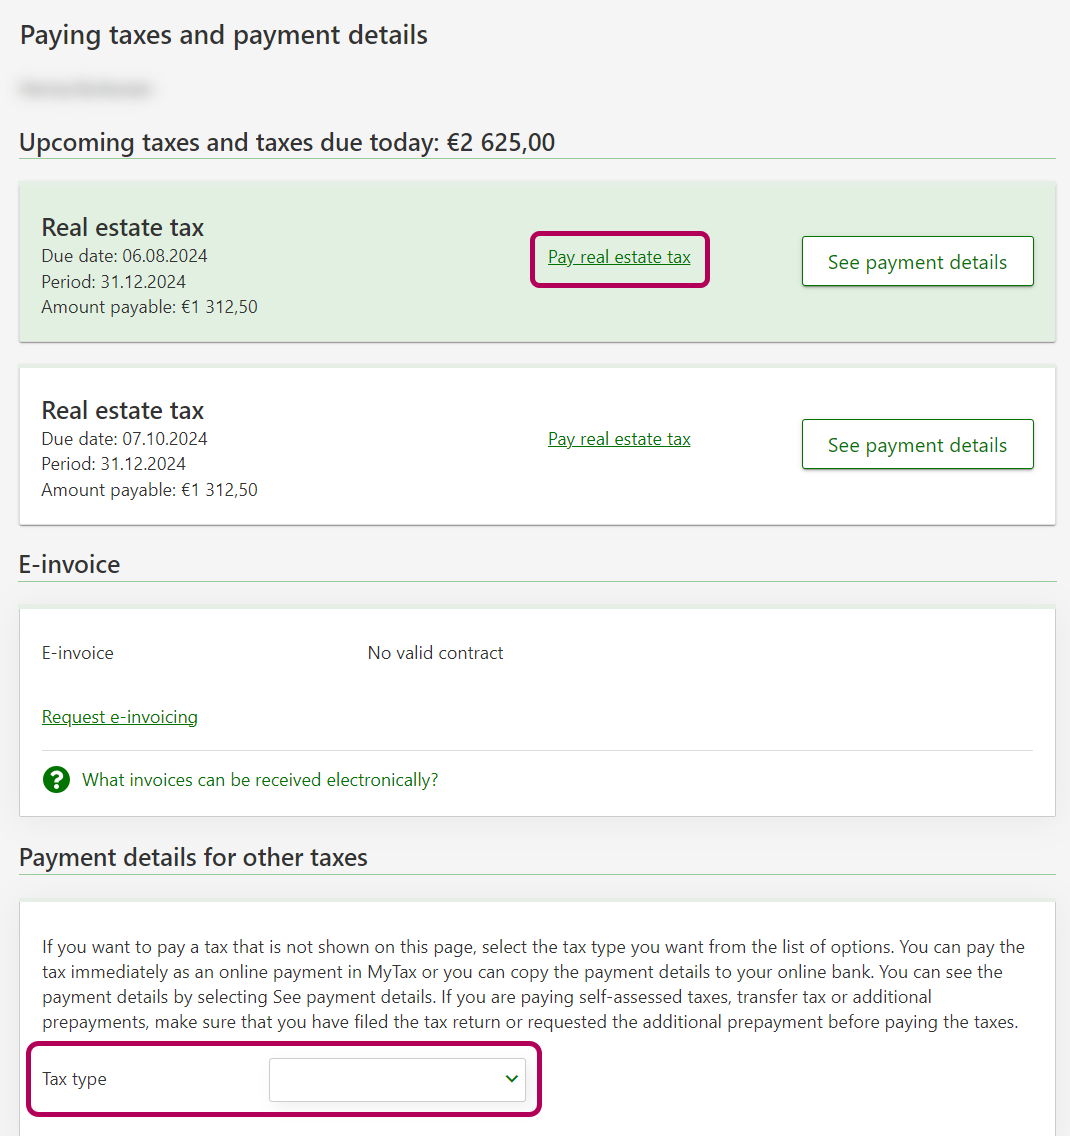Screen dimensions: 1070x1136
Task: Click the Real estate tax title due 07.10.2024
Action: coord(123,411)
